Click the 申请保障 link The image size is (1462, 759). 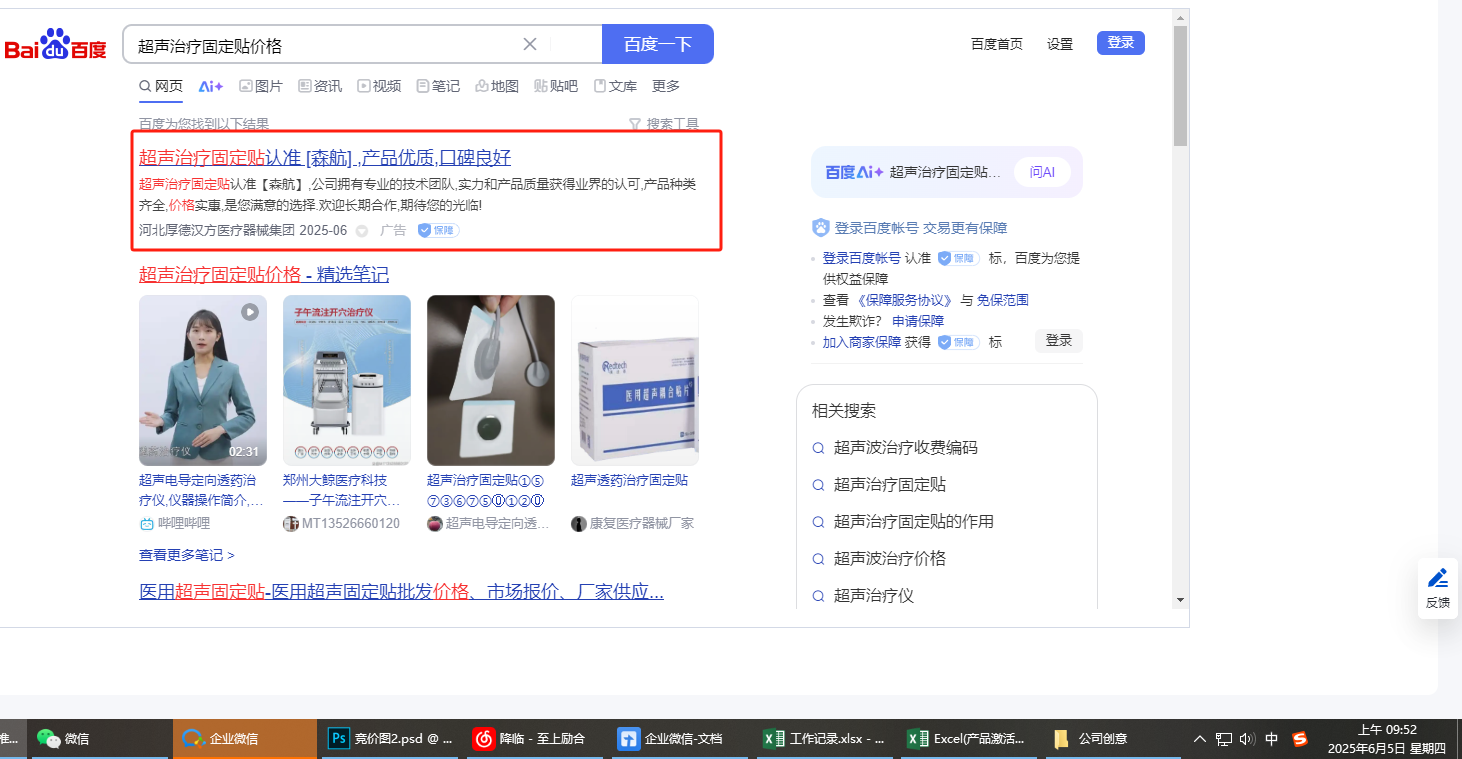(x=918, y=321)
